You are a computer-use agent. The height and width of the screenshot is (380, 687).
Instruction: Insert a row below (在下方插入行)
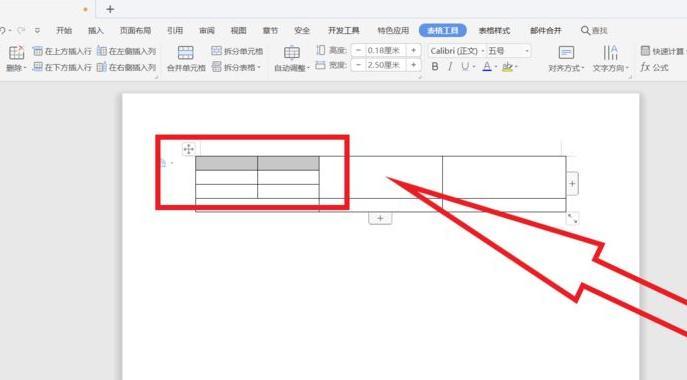[62, 67]
